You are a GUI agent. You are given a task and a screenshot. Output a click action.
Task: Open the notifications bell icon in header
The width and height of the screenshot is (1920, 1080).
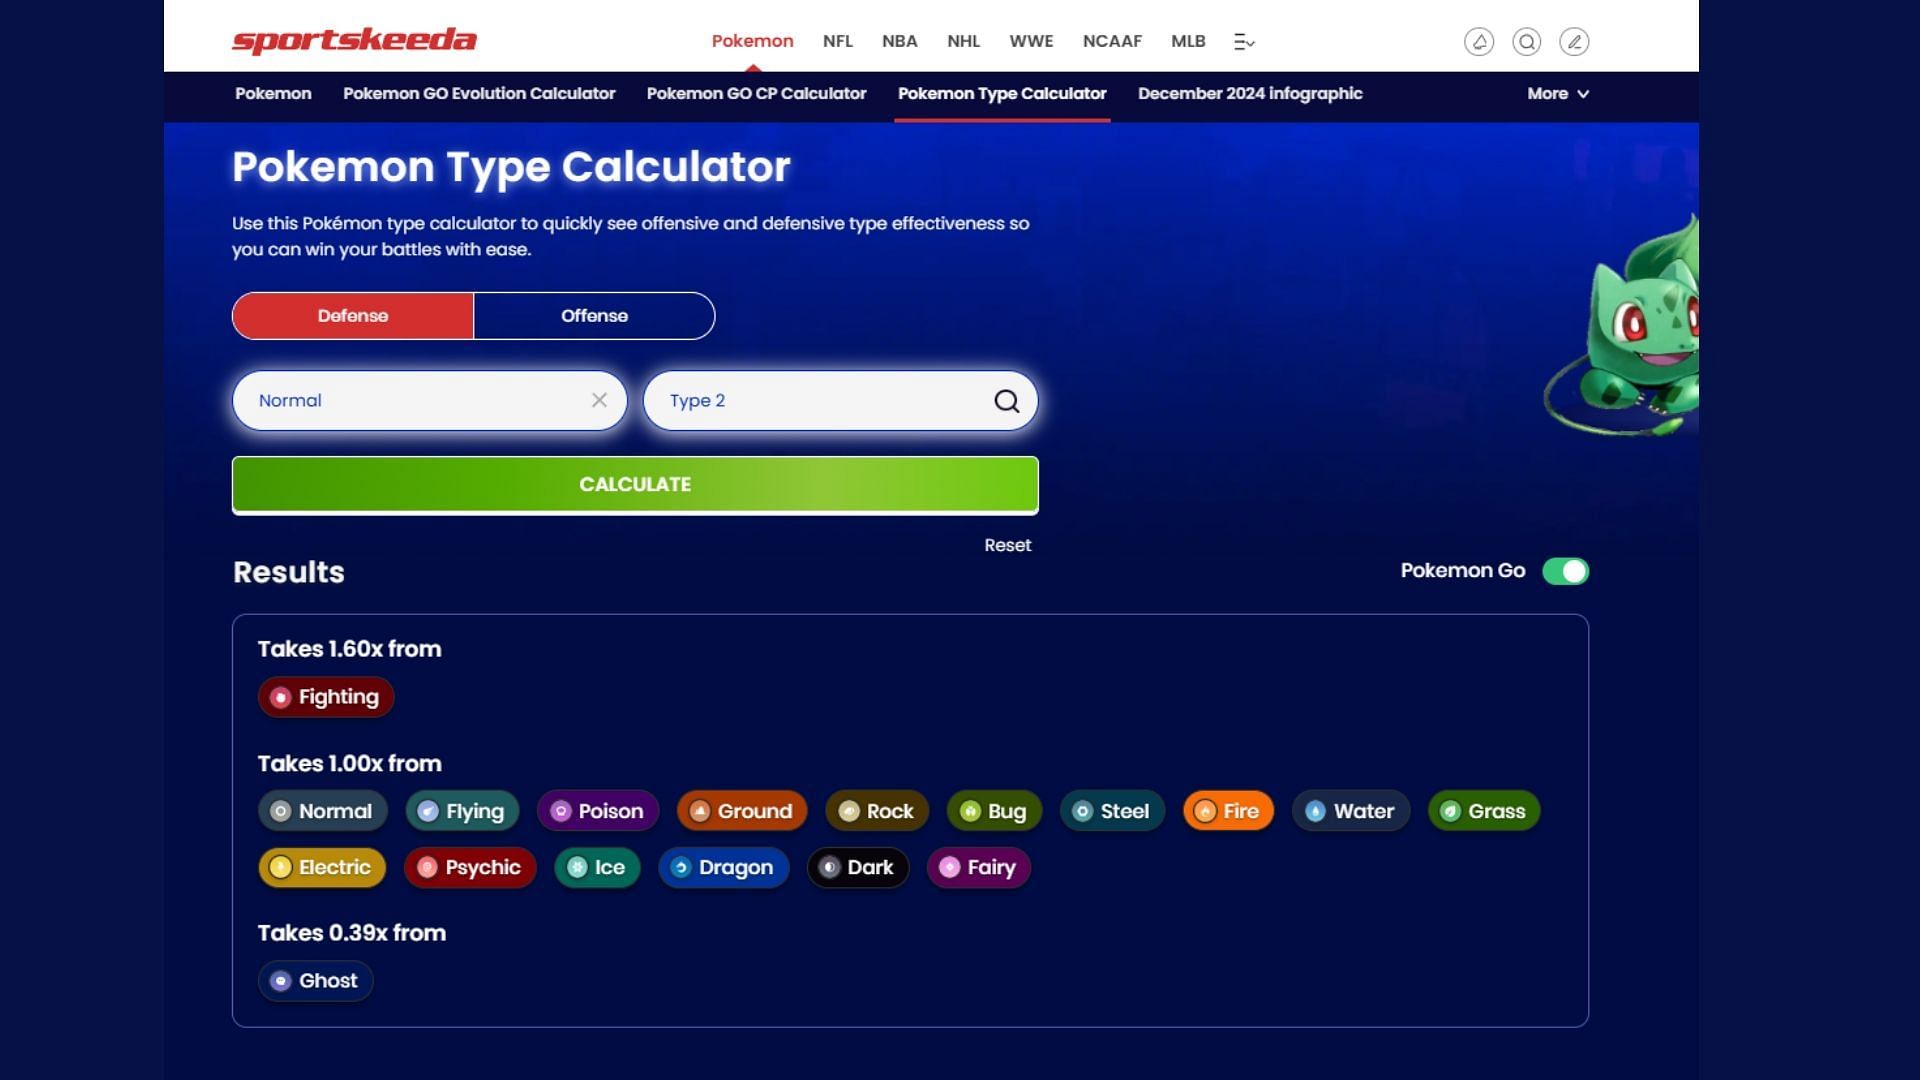tap(1479, 41)
